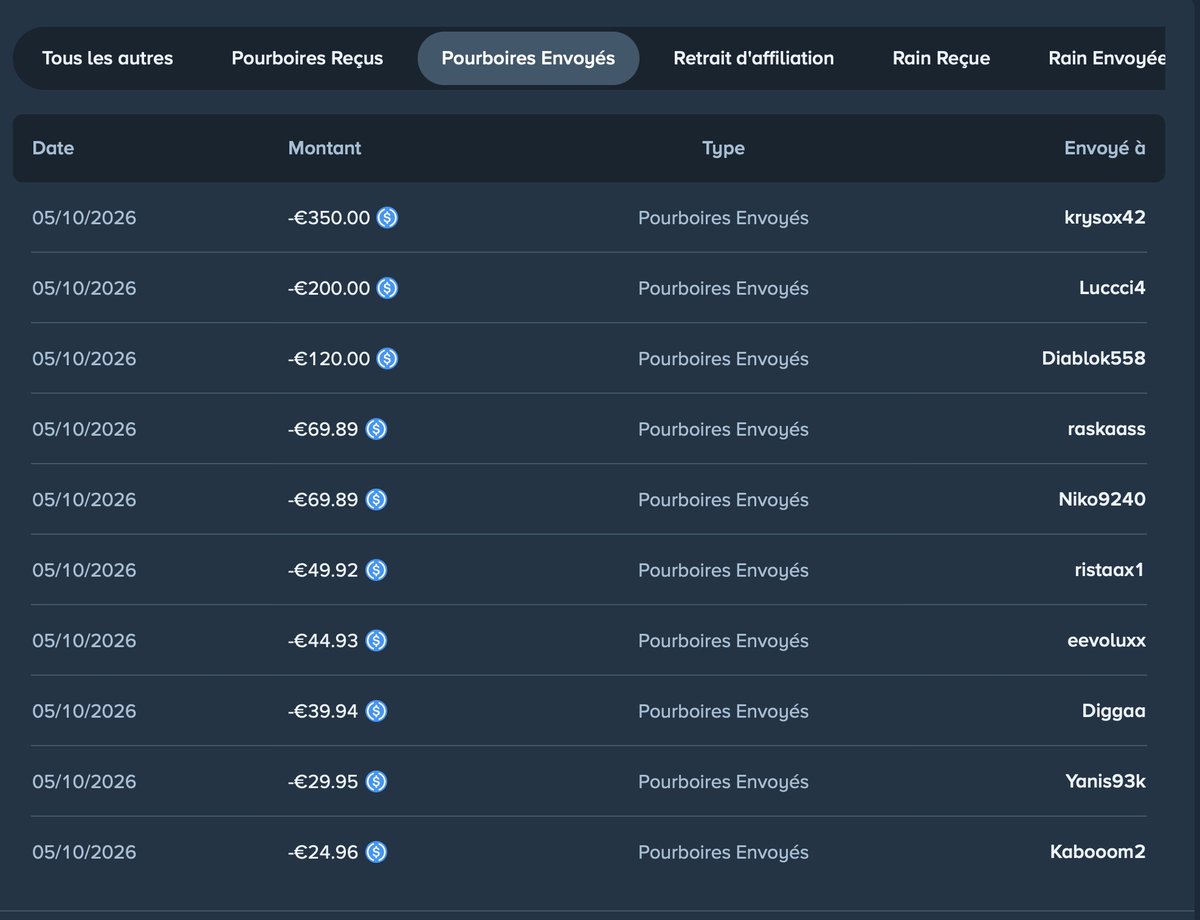Image resolution: width=1200 pixels, height=920 pixels.
Task: Select the -€29.95 amount
Action: pos(323,781)
